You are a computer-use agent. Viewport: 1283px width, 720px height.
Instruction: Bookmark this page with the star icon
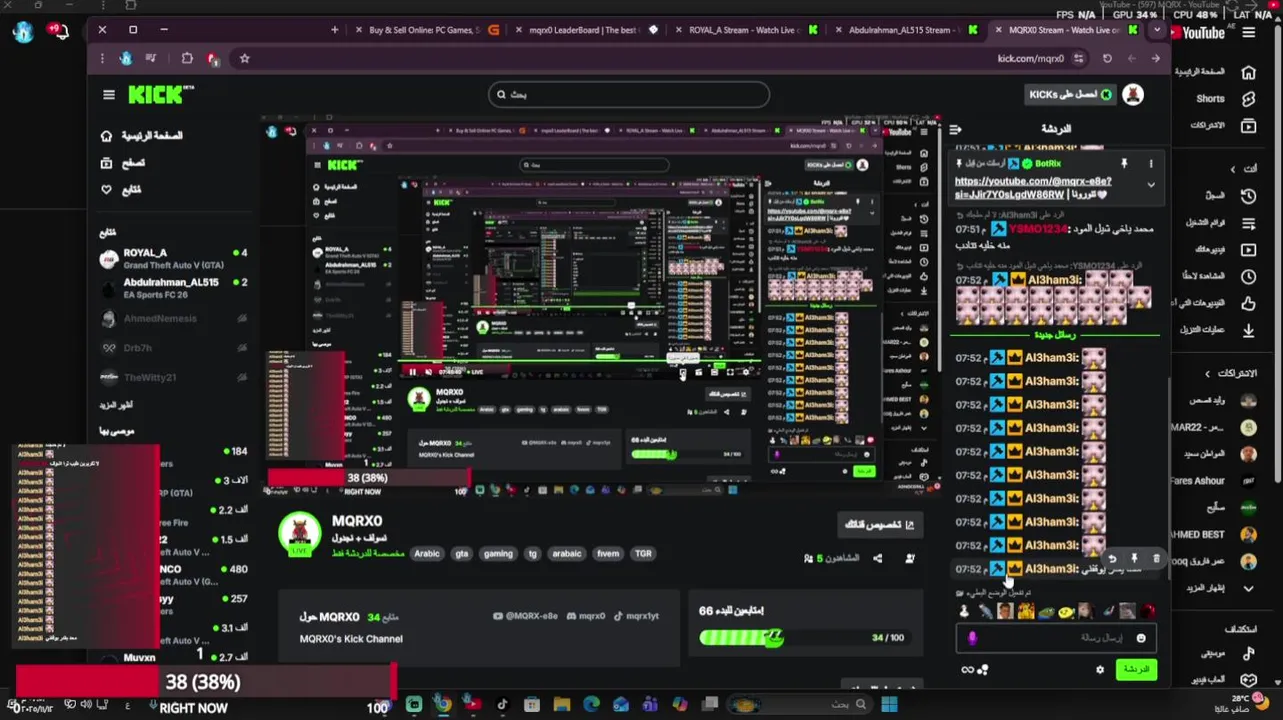click(x=244, y=59)
